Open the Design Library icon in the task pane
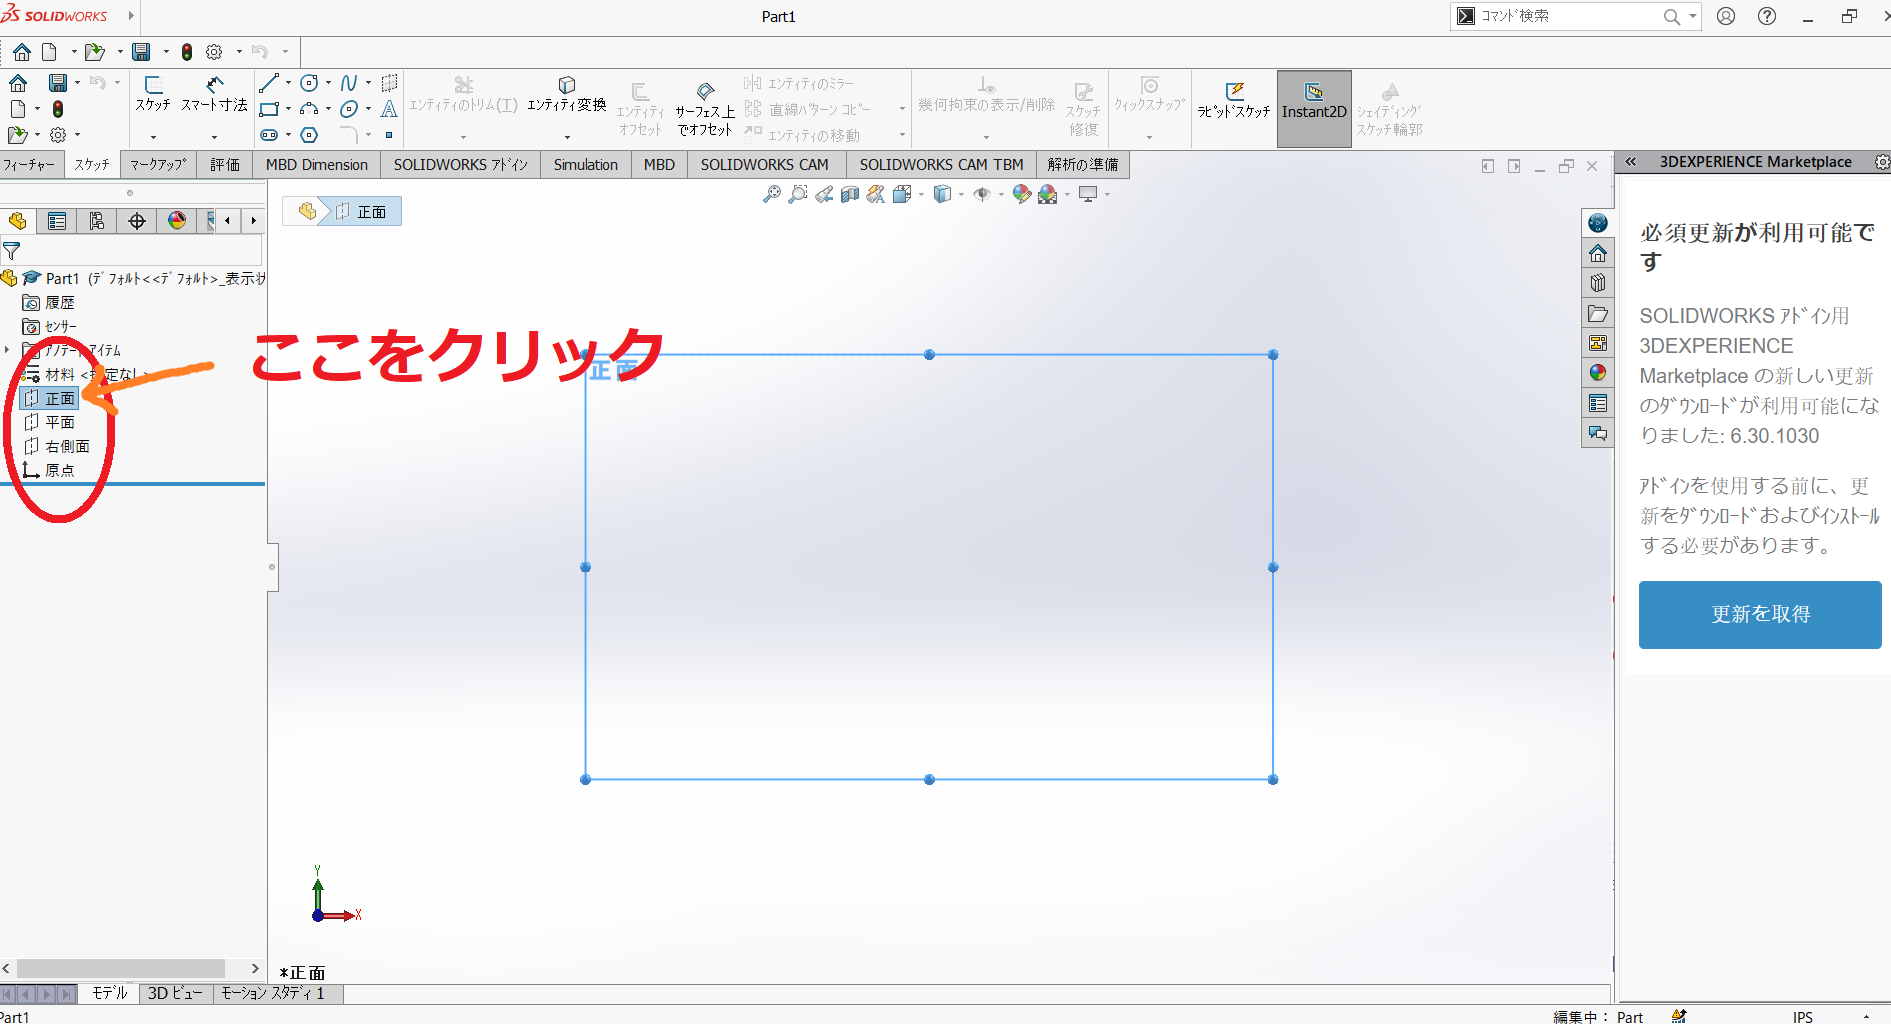Viewport: 1891px width, 1024px height. pos(1598,283)
